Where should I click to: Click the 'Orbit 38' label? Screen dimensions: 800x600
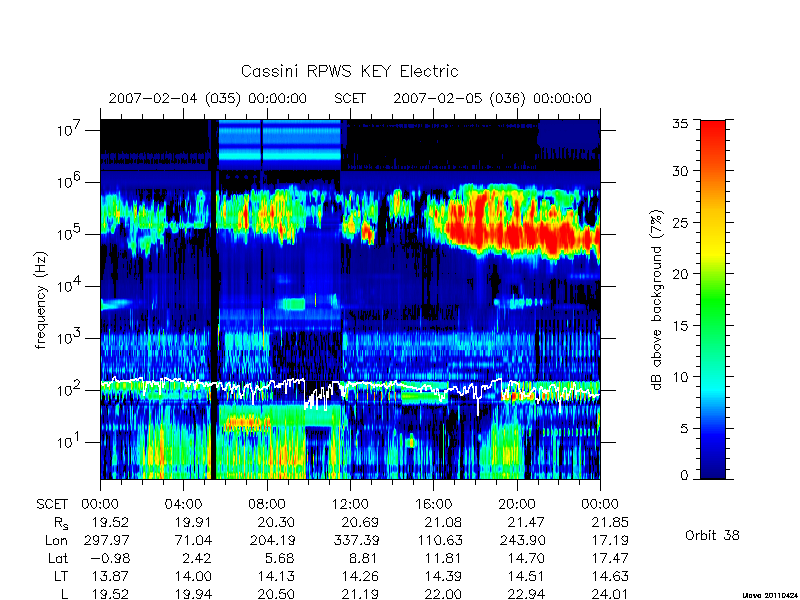712,536
